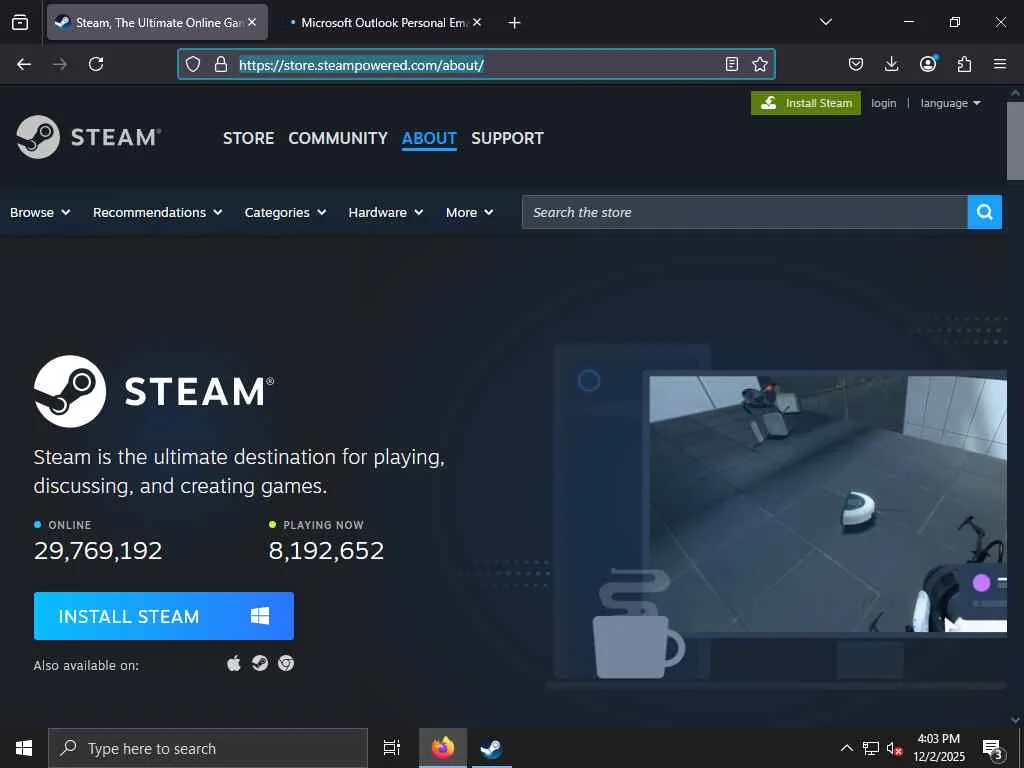1024x768 pixels.
Task: Open the notification center icon
Action: [x=993, y=749]
